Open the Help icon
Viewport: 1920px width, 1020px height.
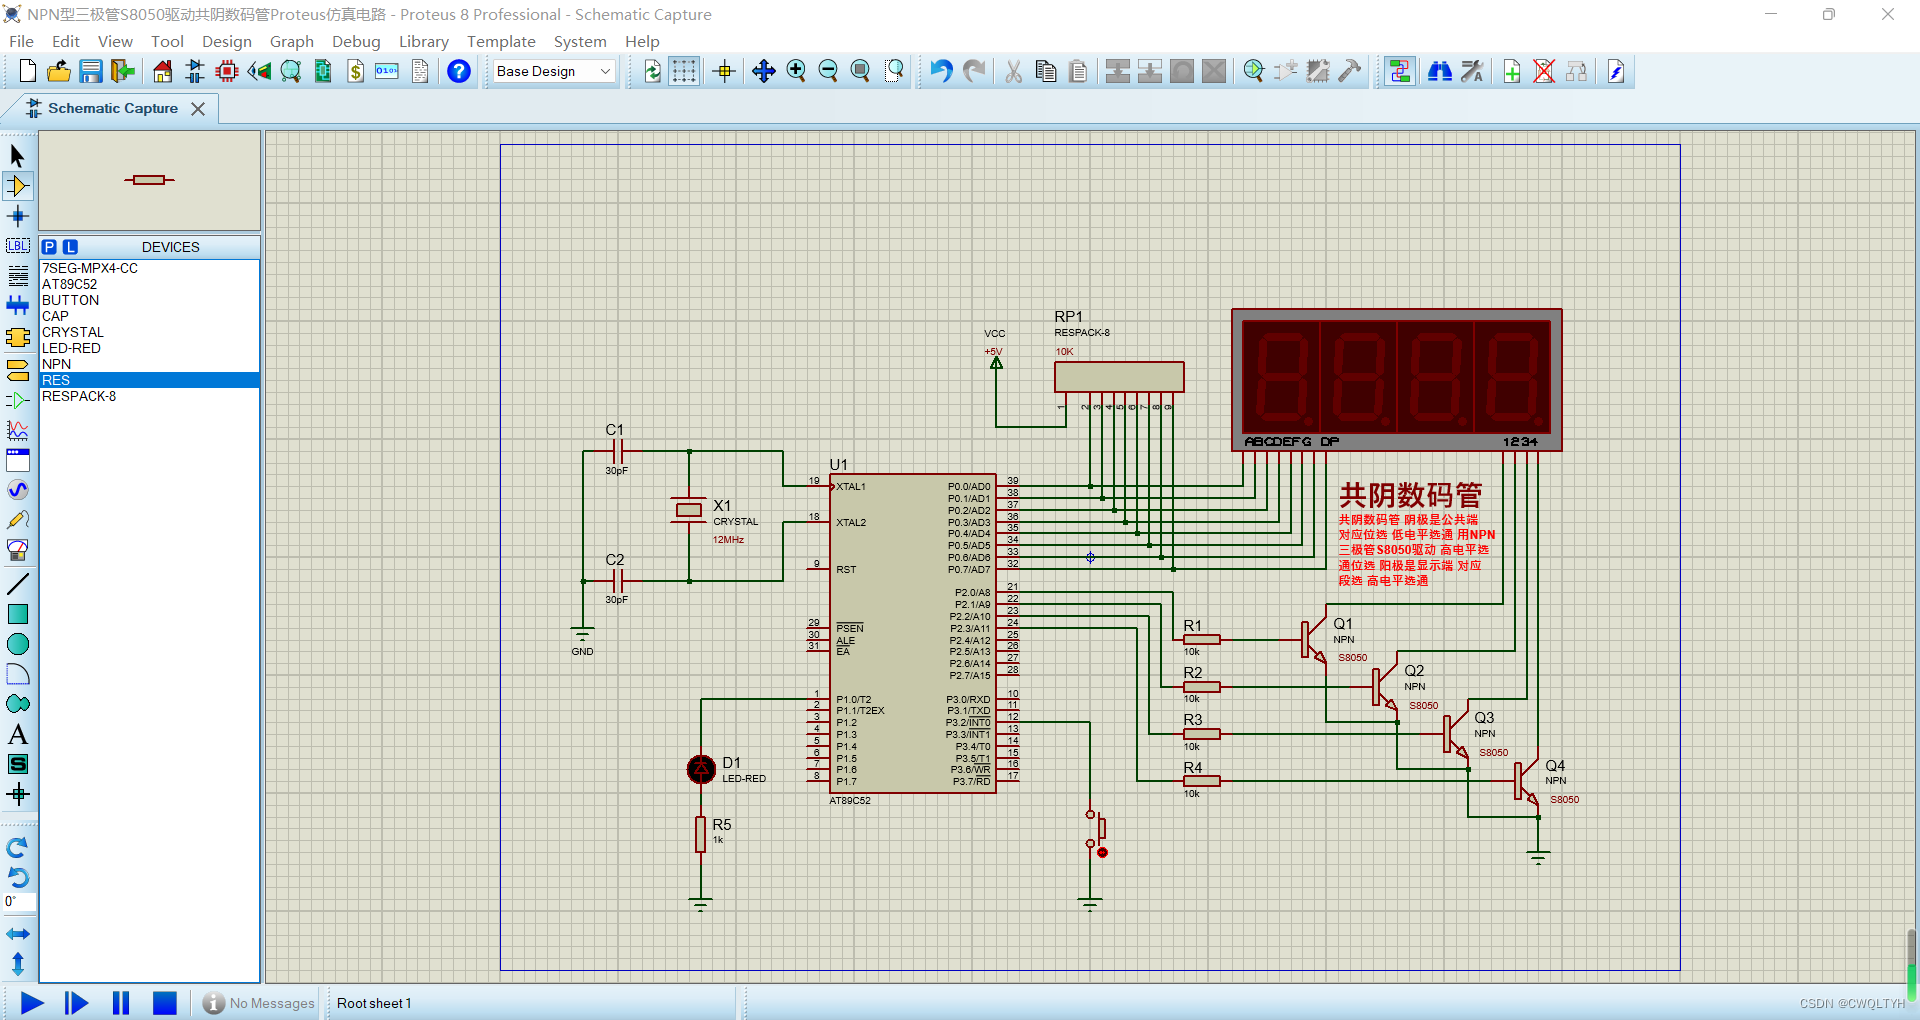coord(459,71)
